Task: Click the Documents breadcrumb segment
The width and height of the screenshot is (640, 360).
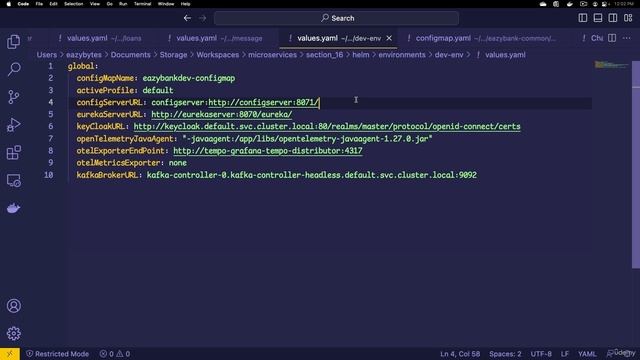Action: pyautogui.click(x=130, y=55)
